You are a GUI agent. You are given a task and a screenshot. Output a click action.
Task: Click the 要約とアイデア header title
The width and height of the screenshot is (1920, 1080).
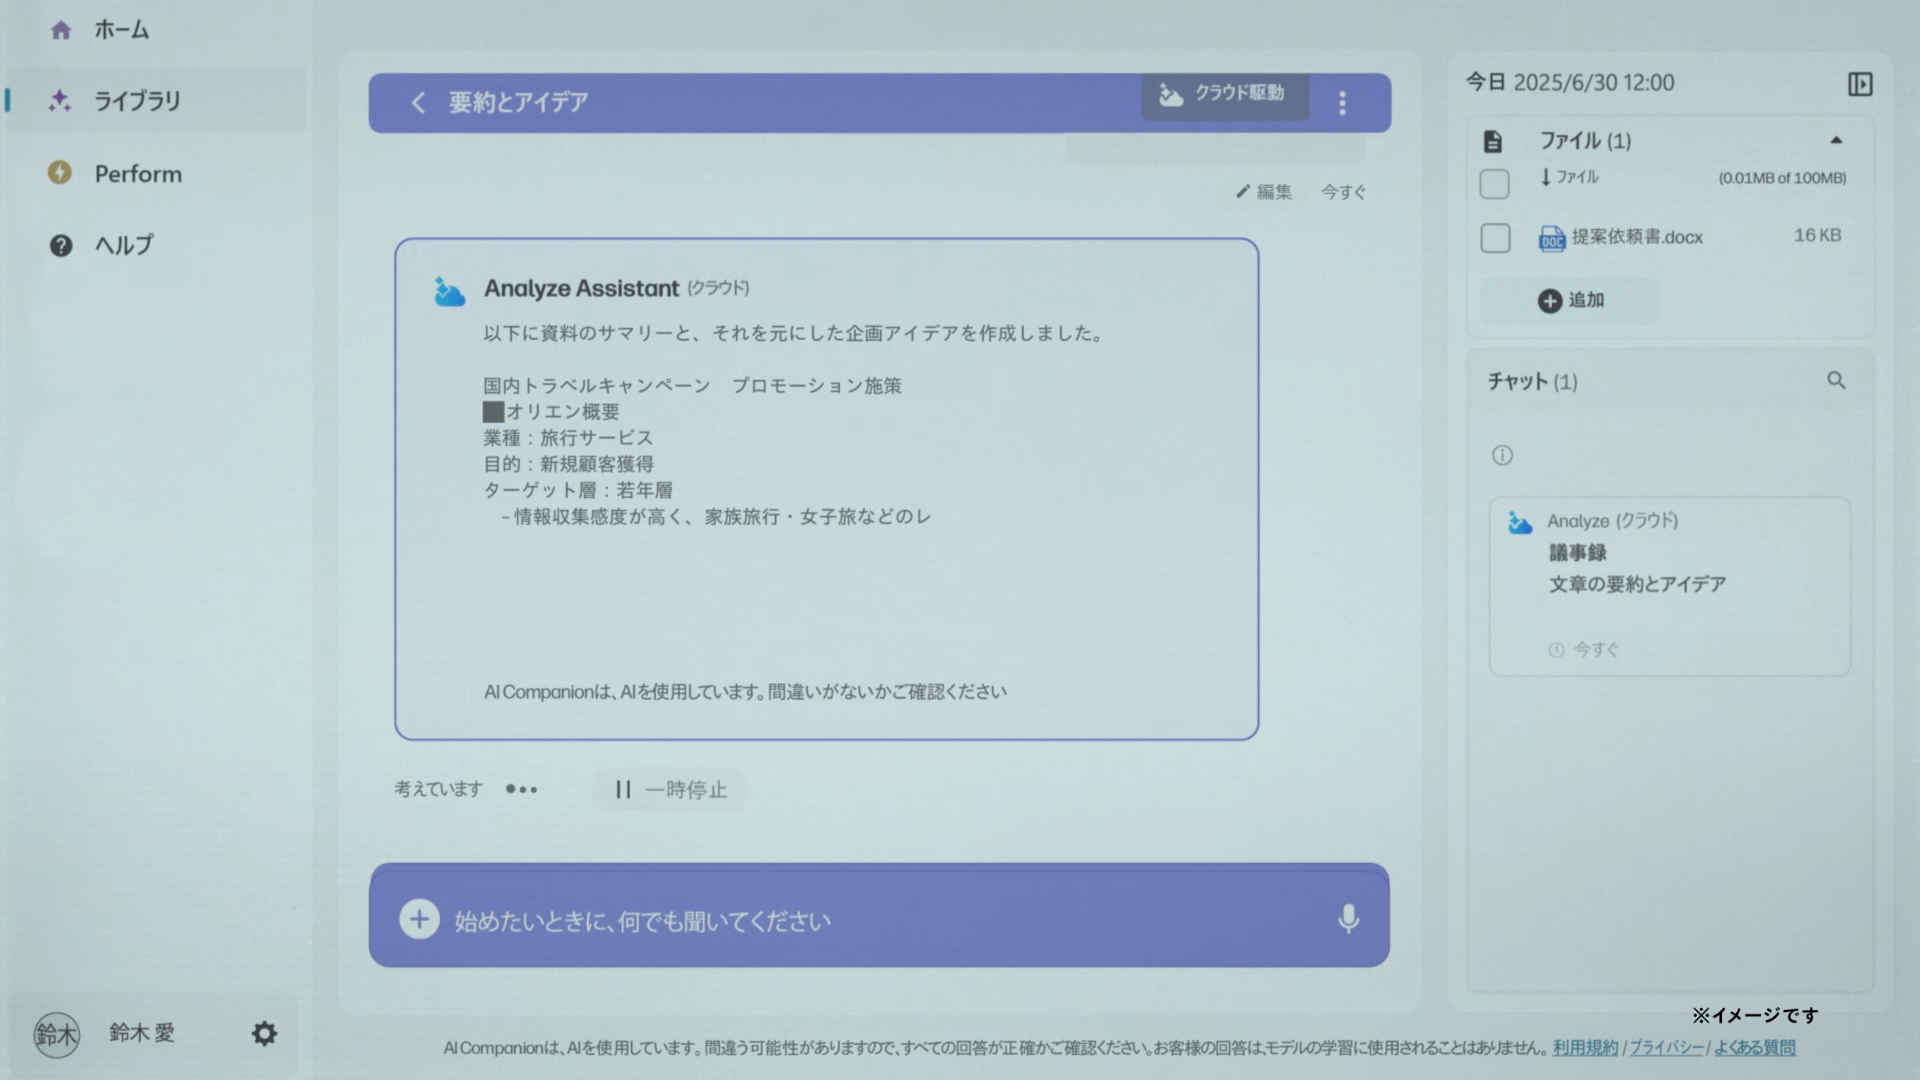coord(518,102)
